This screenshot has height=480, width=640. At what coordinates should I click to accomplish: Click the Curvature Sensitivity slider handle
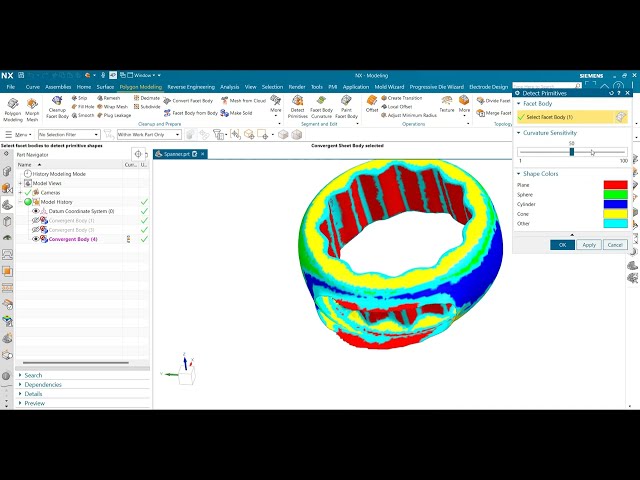coord(571,152)
